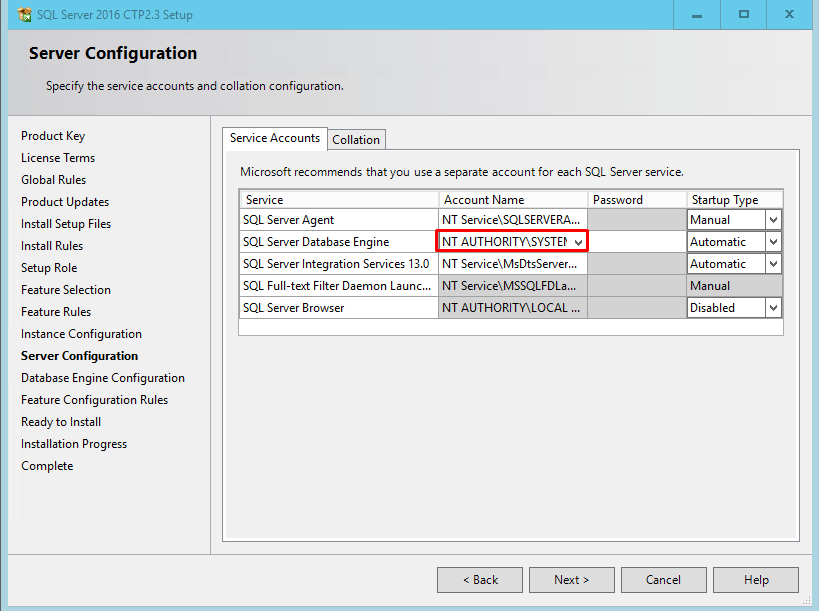Select the SQL Server Agent service row
Screen dimensions: 819x611
click(x=339, y=220)
